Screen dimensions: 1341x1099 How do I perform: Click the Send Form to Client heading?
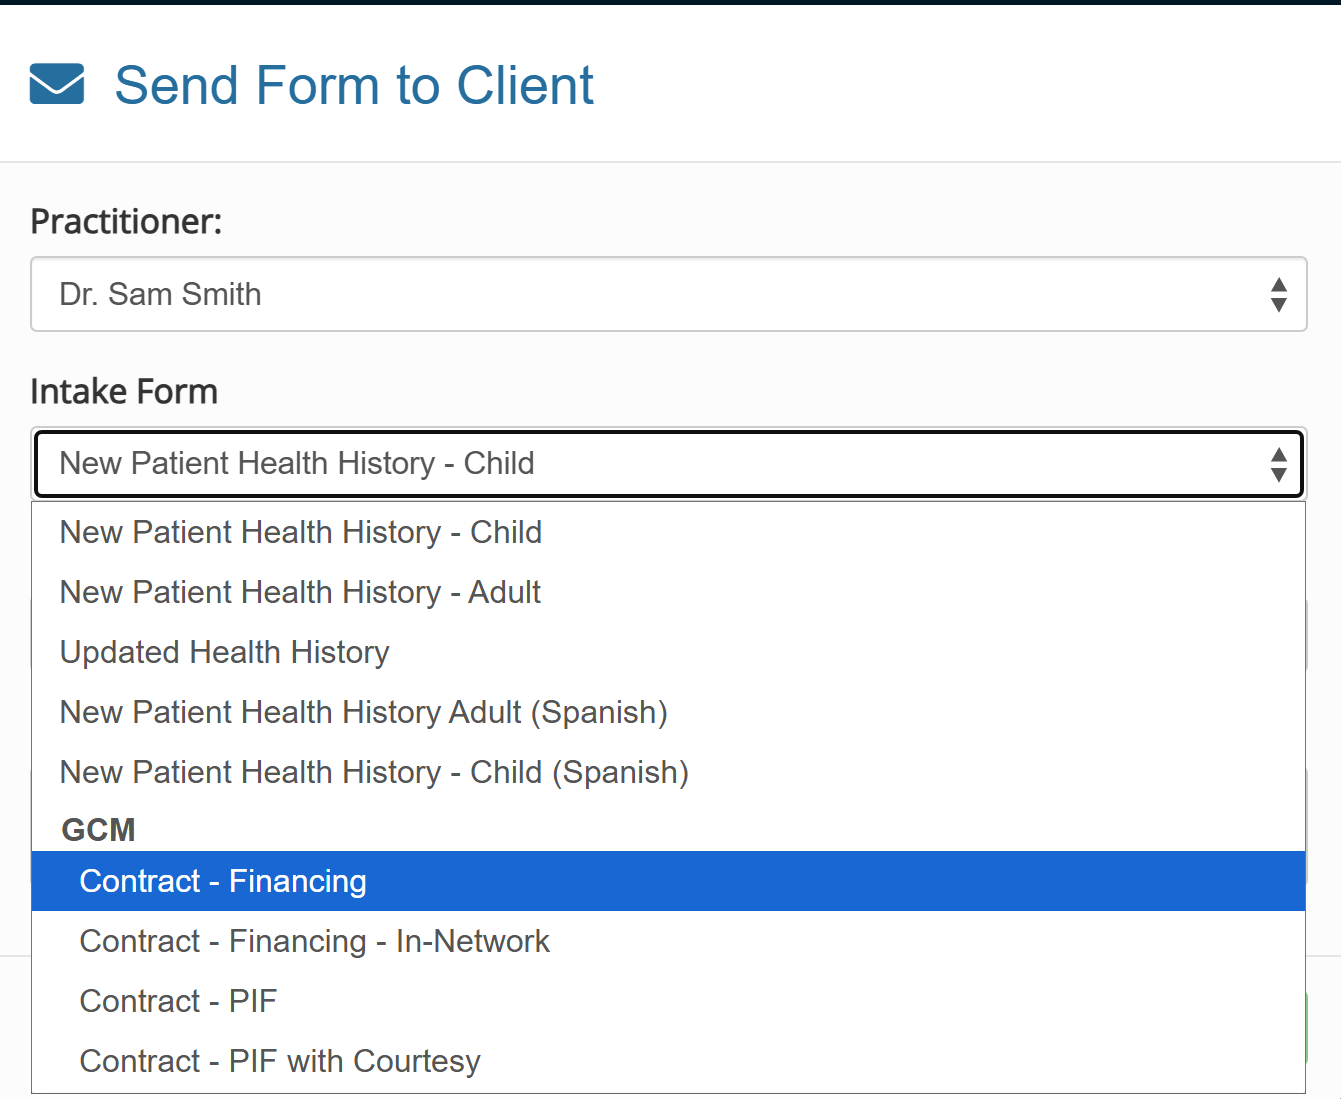[x=354, y=85]
